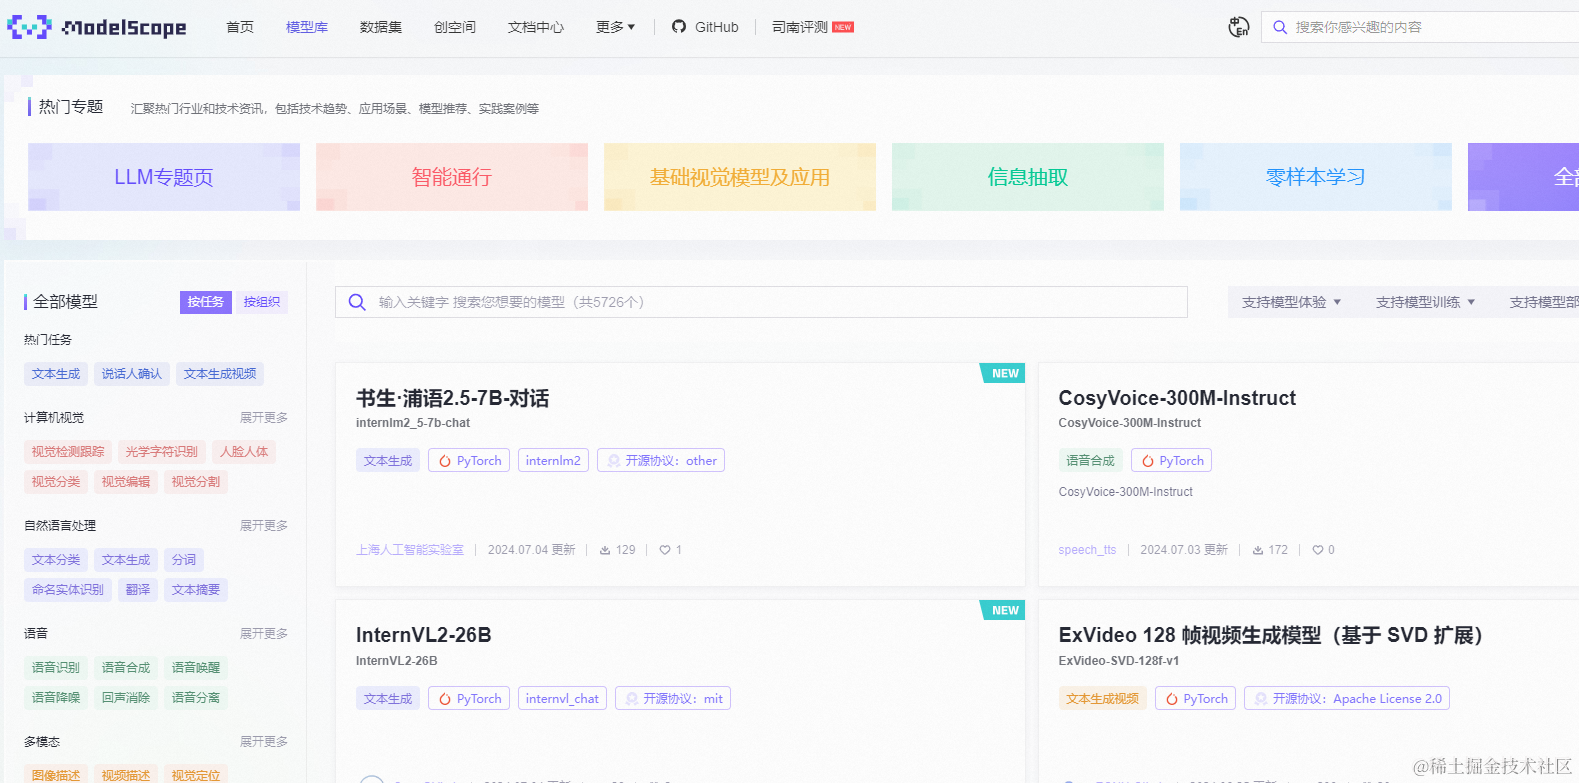Filter by 文本摘要 task tag

coord(196,590)
